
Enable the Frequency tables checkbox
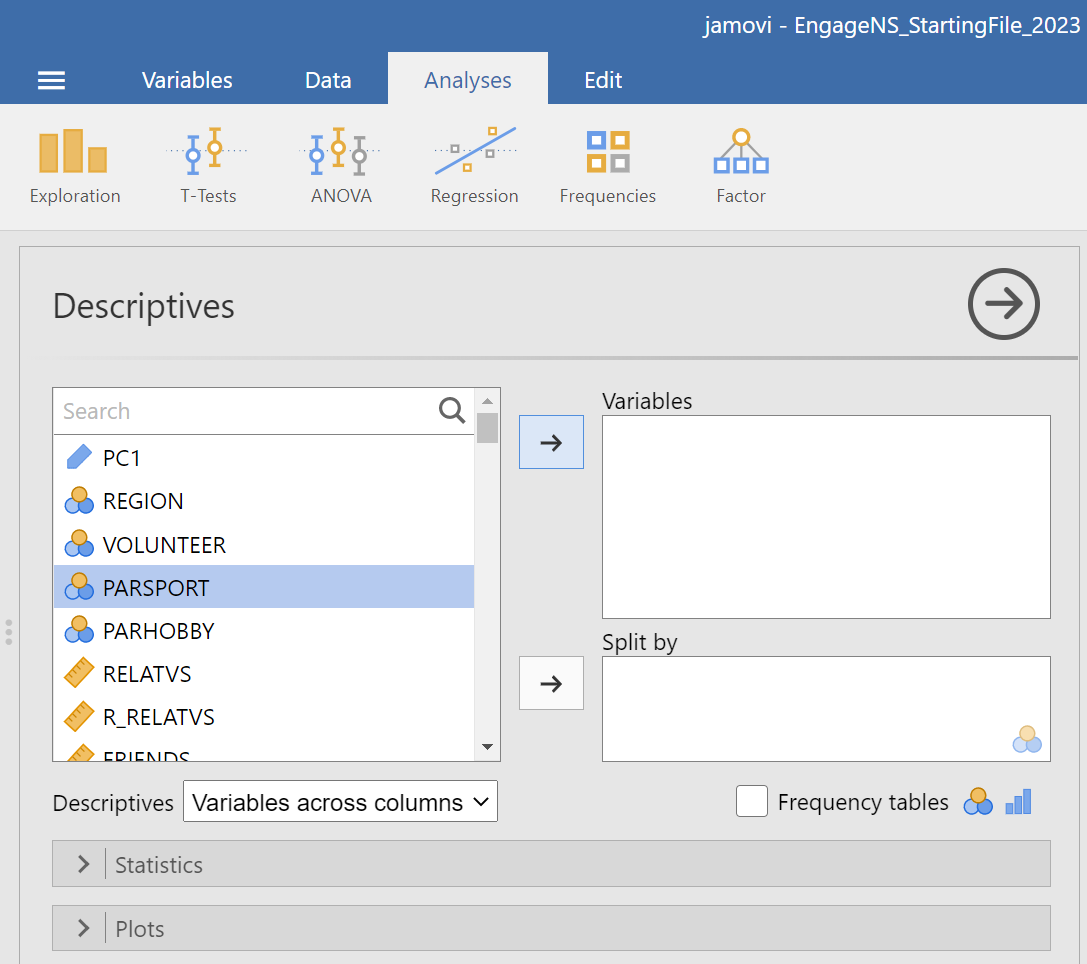tap(752, 802)
